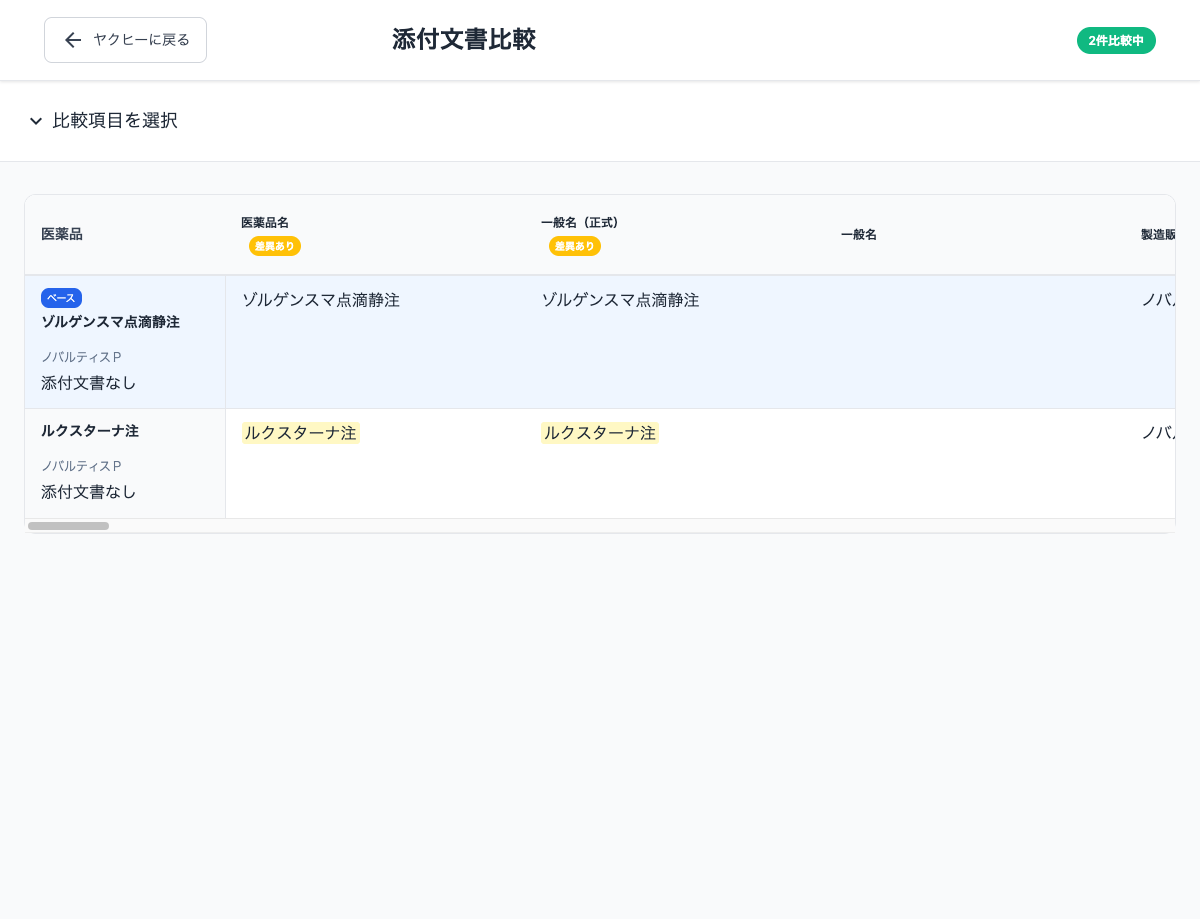Collapse the comparison item selector

(115, 121)
